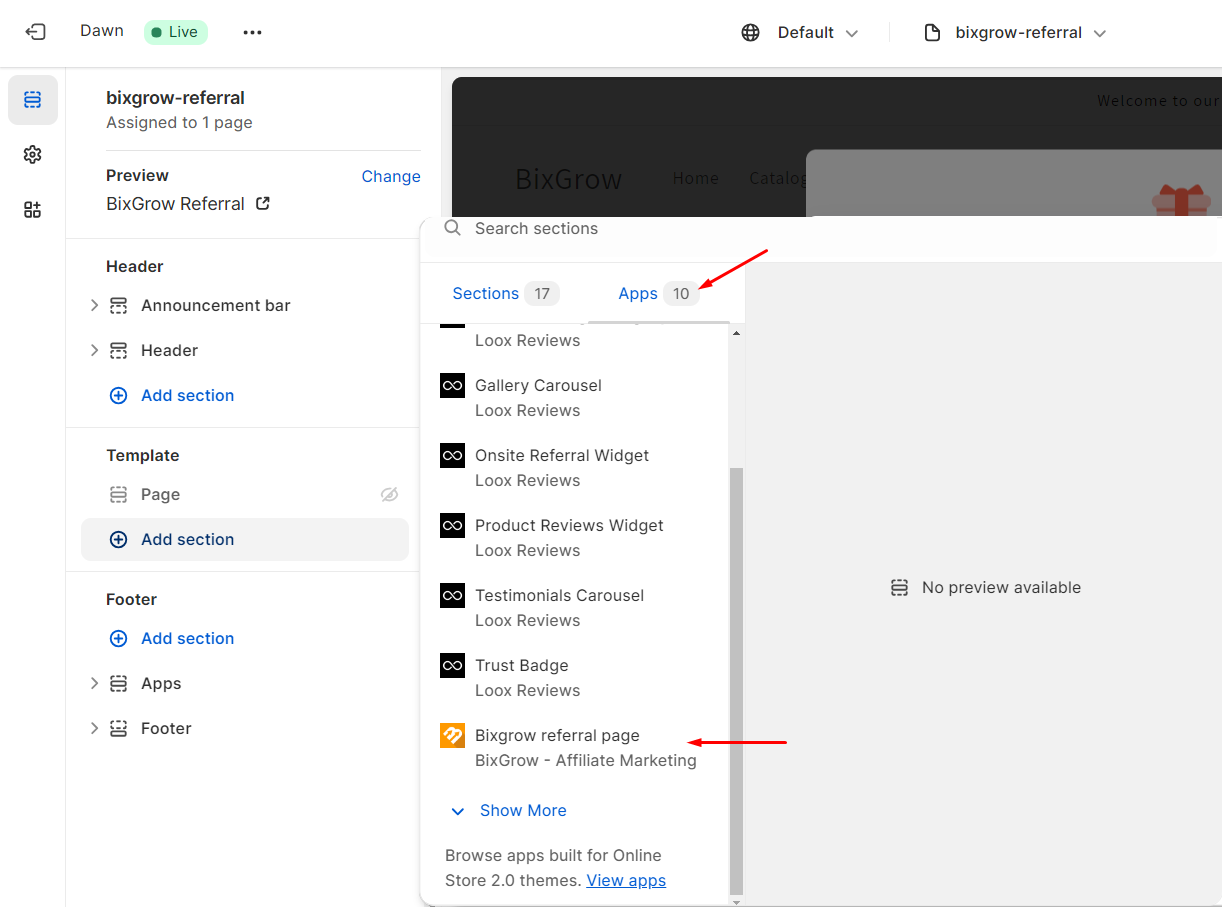The height and width of the screenshot is (907, 1222).
Task: Click in the Search sections field
Action: click(590, 229)
